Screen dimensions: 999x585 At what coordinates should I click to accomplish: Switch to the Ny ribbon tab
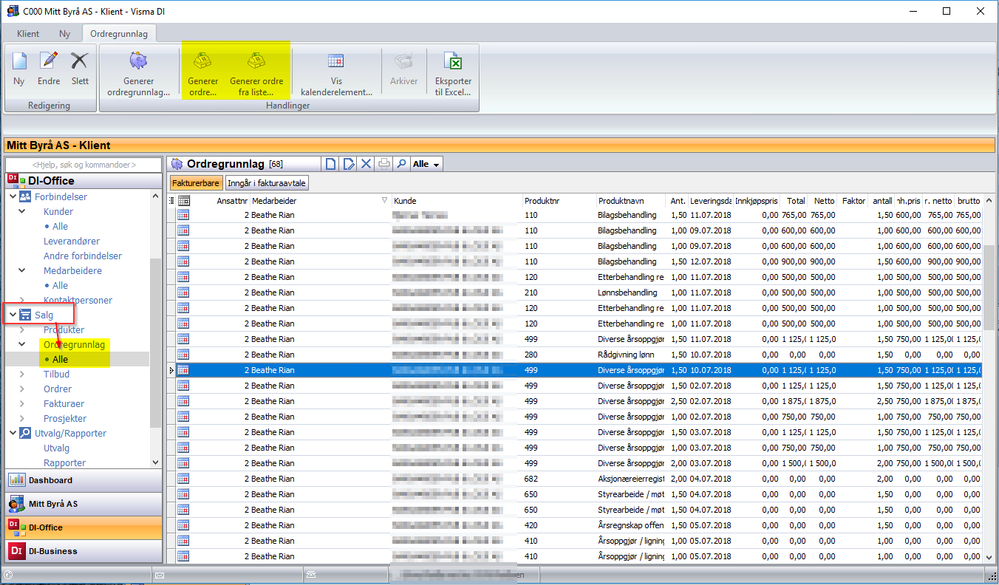click(64, 34)
